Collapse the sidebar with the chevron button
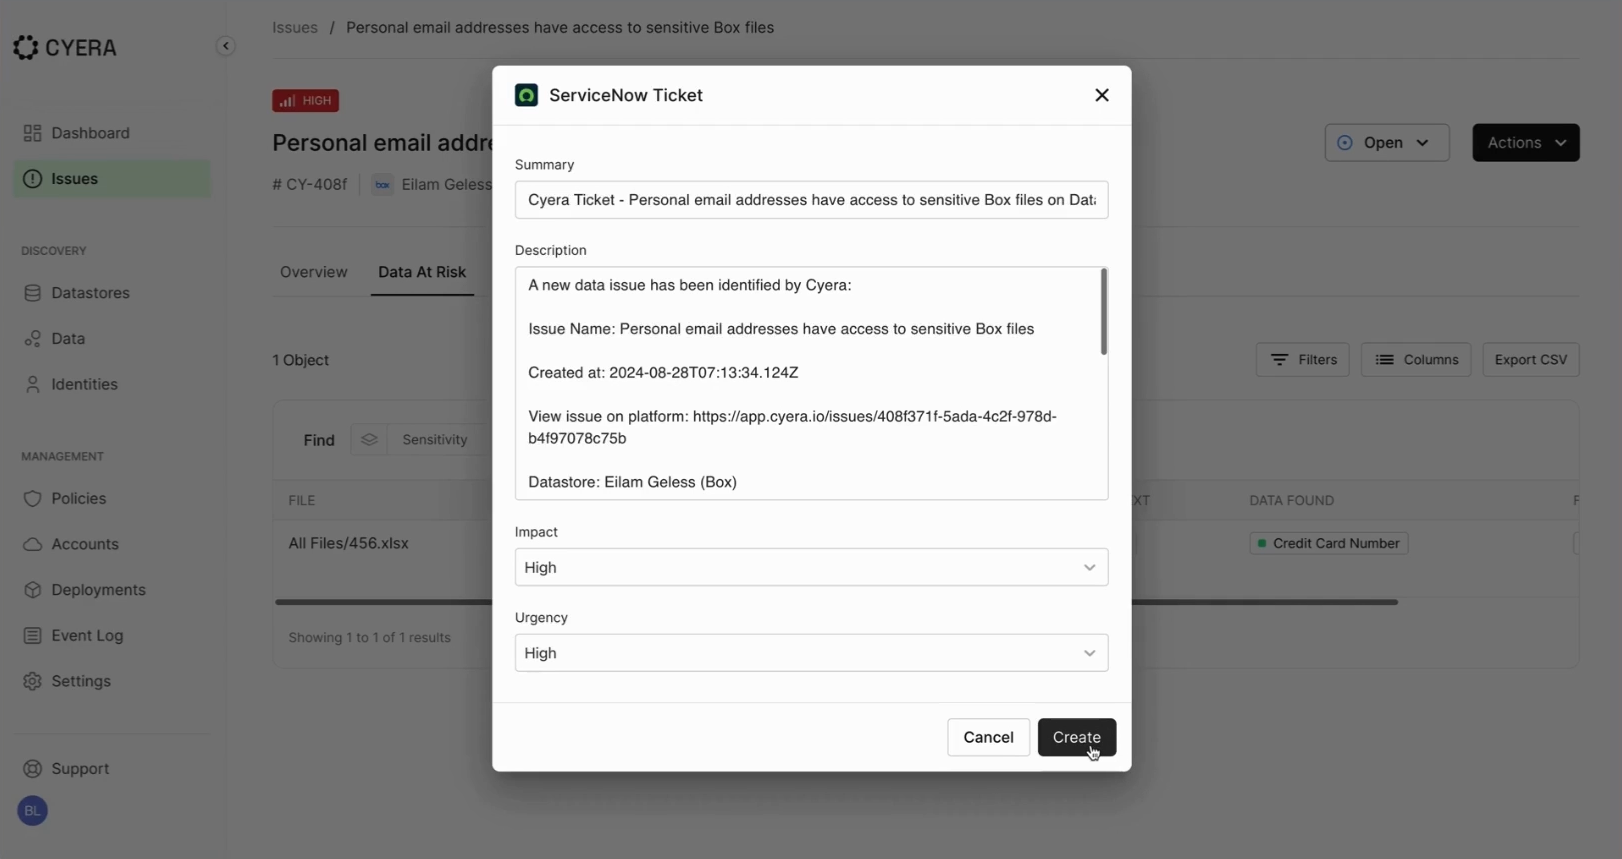 pyautogui.click(x=225, y=46)
